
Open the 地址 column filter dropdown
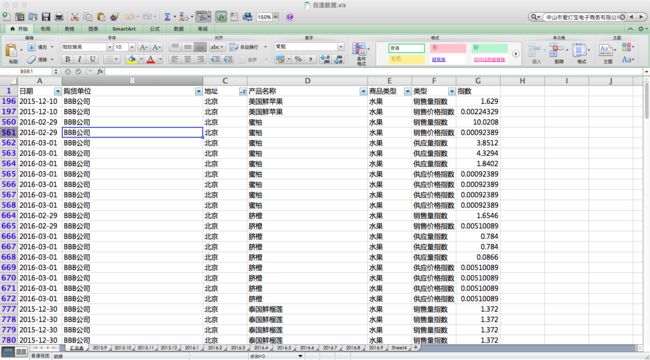click(243, 91)
